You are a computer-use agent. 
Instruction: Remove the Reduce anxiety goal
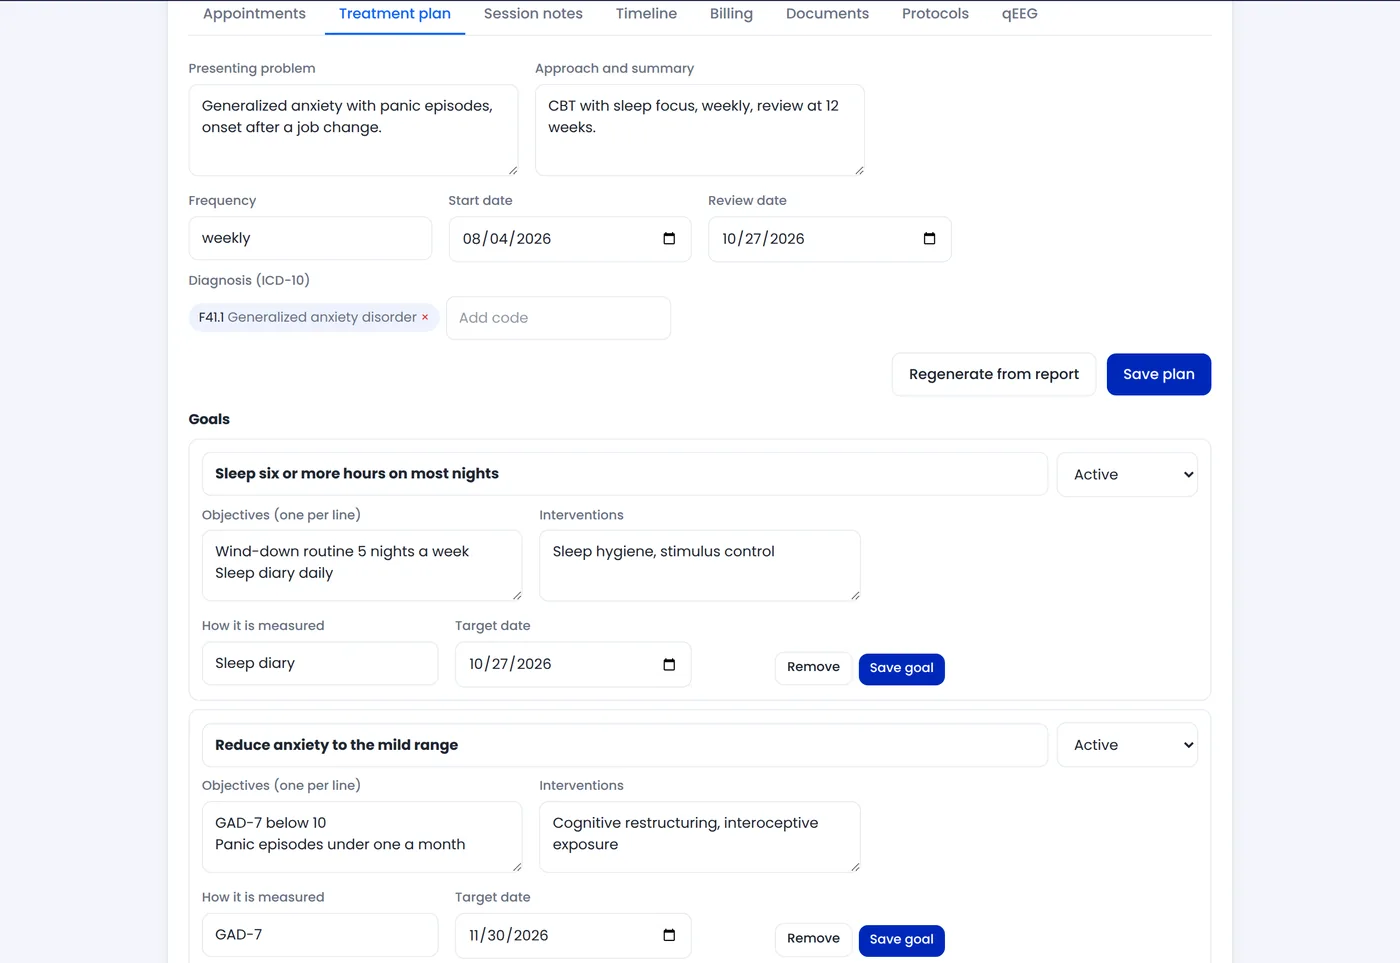coord(813,939)
